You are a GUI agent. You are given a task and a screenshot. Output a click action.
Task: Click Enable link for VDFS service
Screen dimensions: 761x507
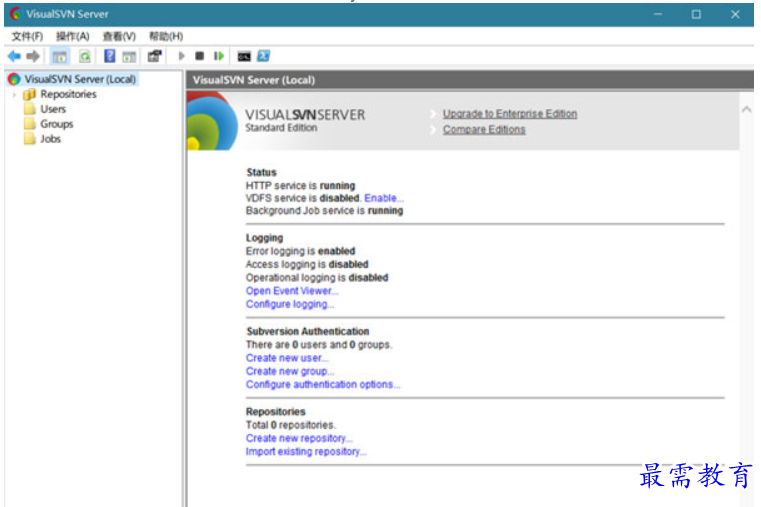click(x=384, y=198)
